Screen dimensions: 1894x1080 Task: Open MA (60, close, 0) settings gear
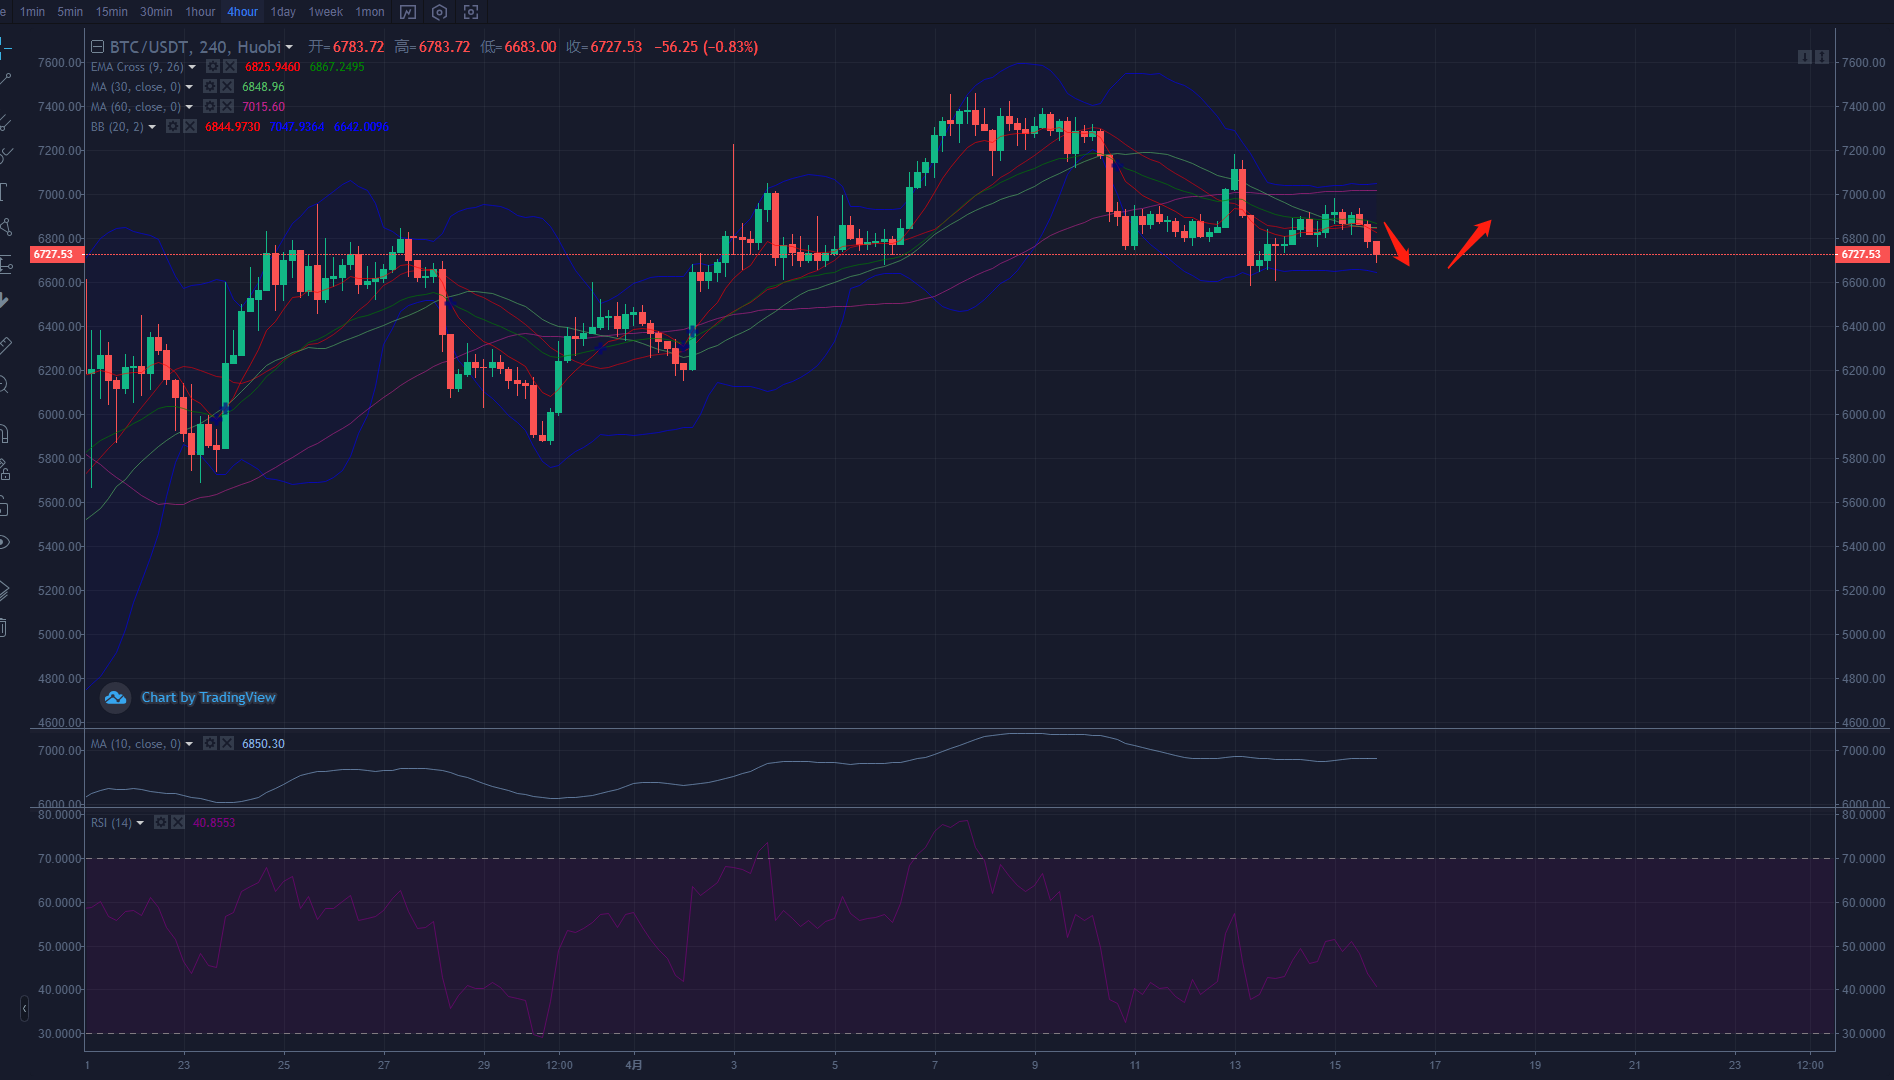tap(210, 107)
